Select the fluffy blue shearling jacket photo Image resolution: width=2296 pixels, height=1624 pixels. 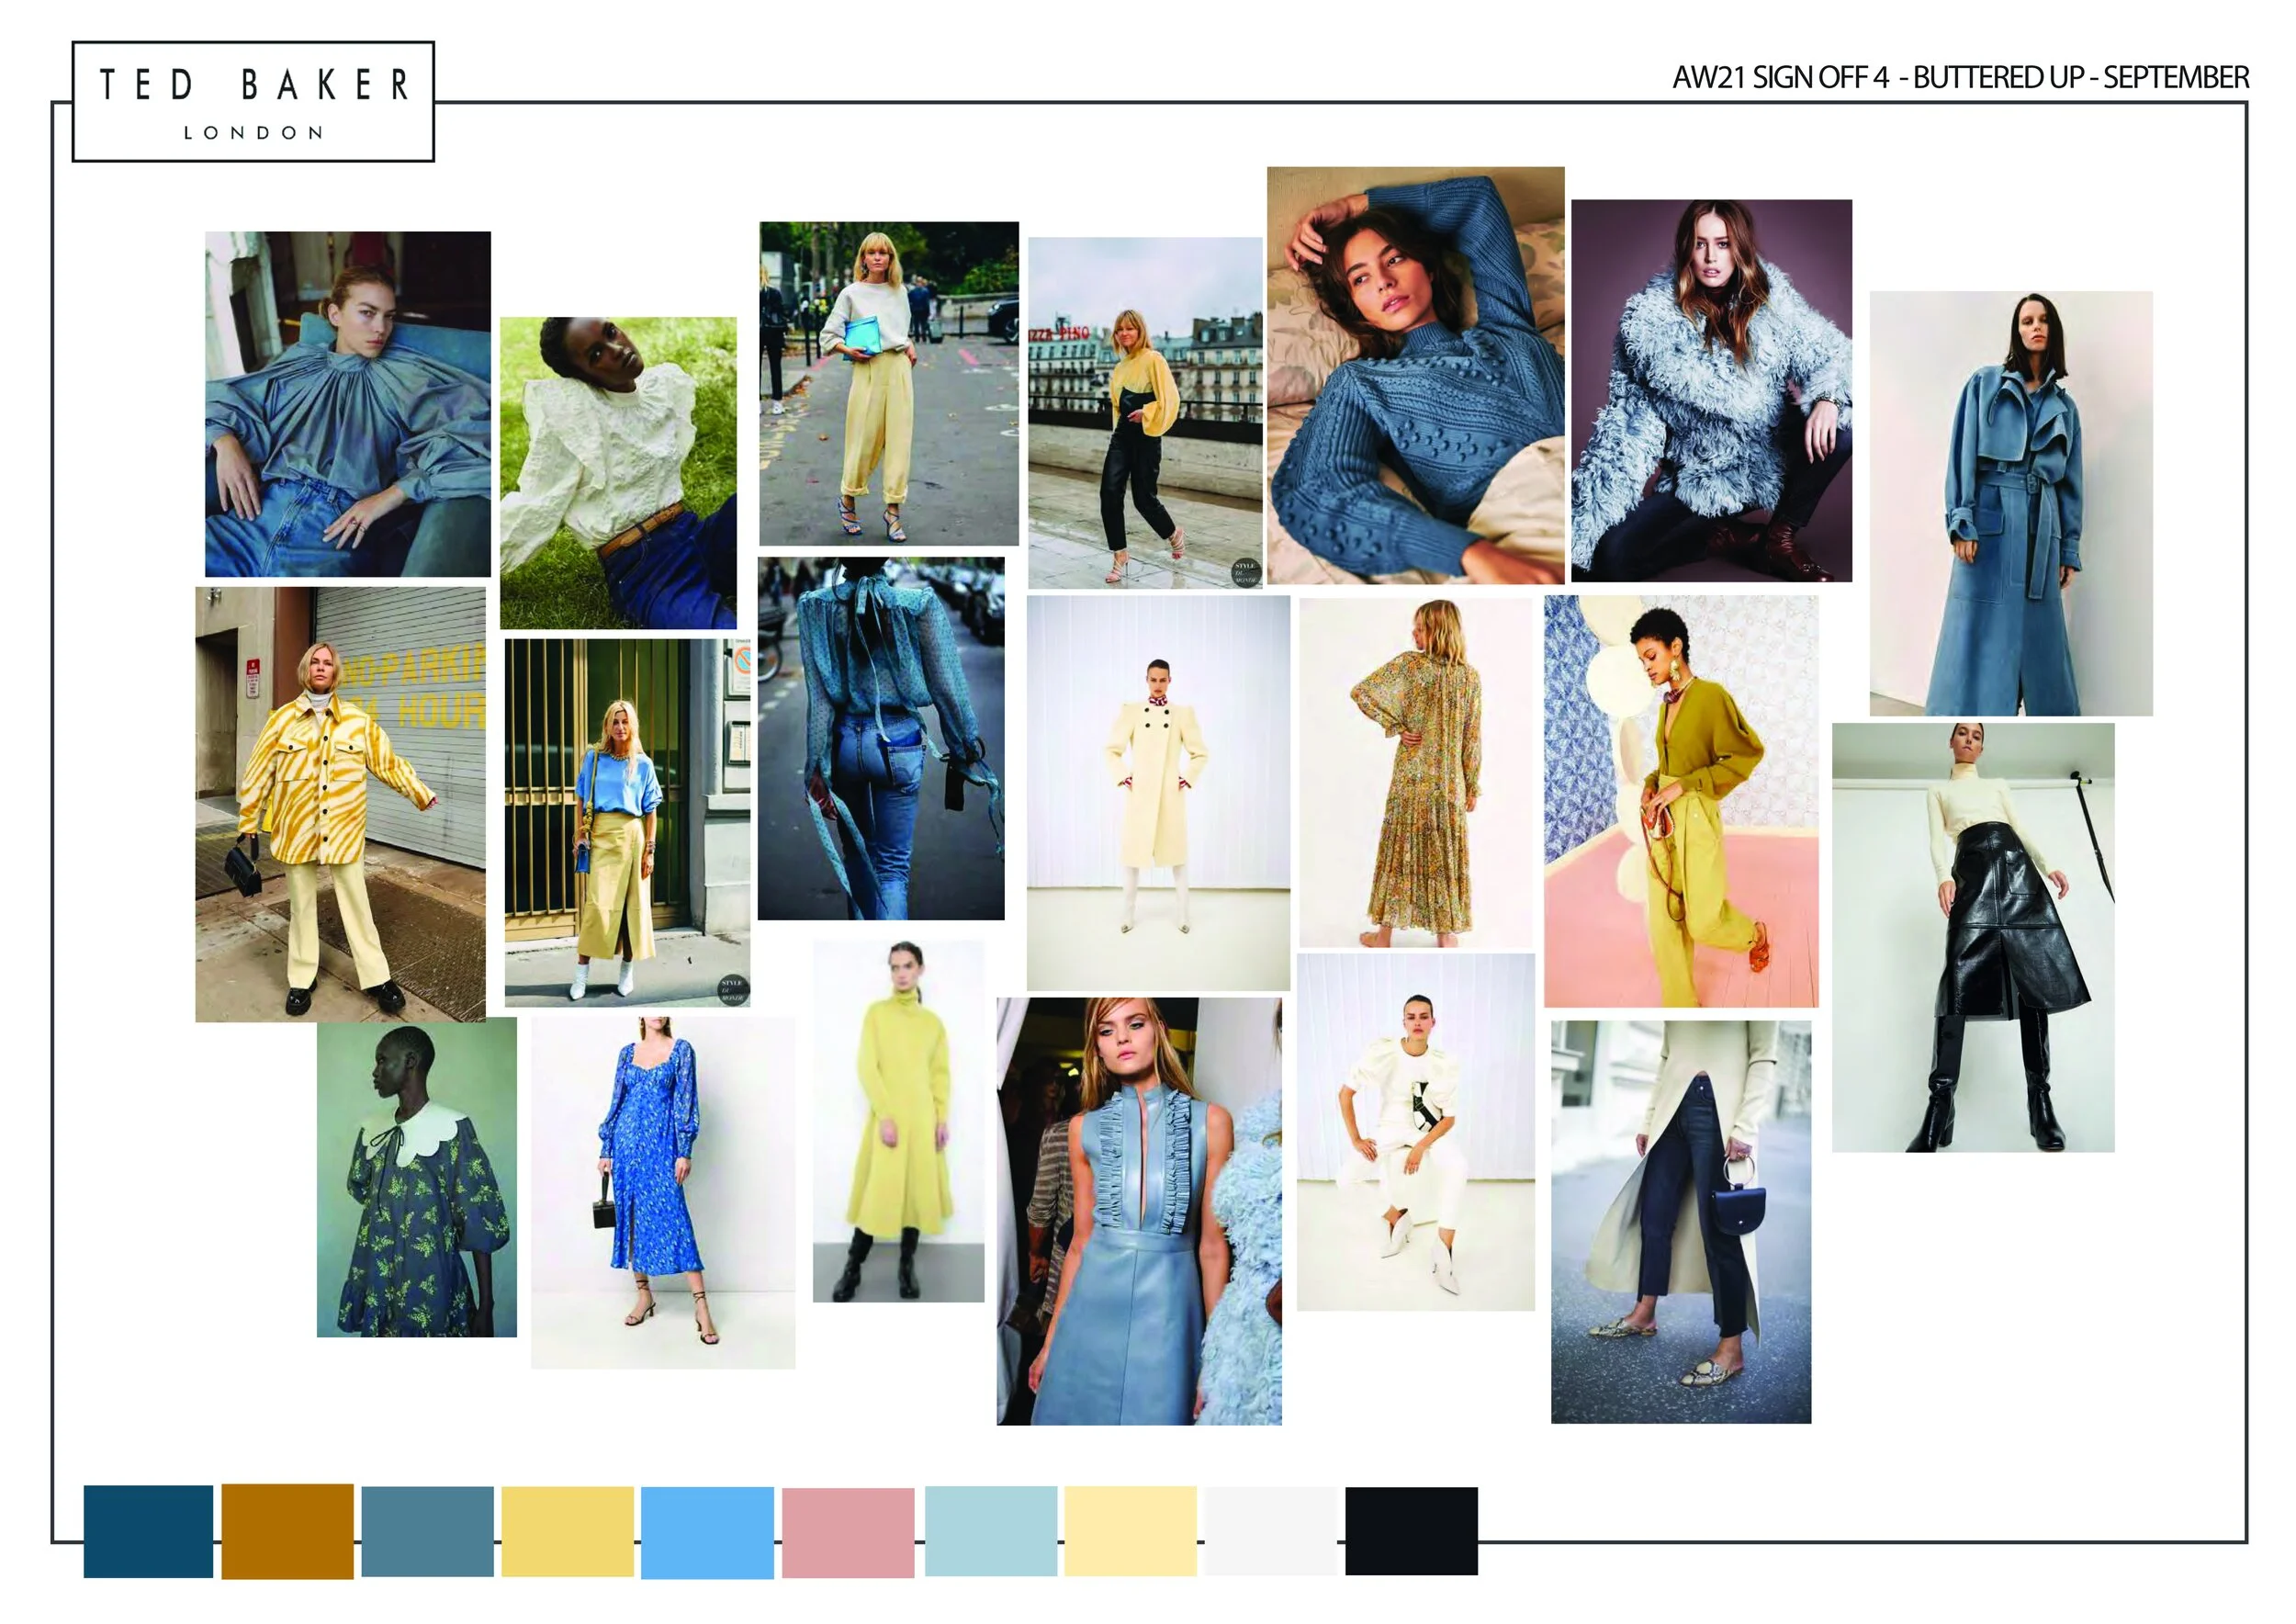pos(1711,390)
